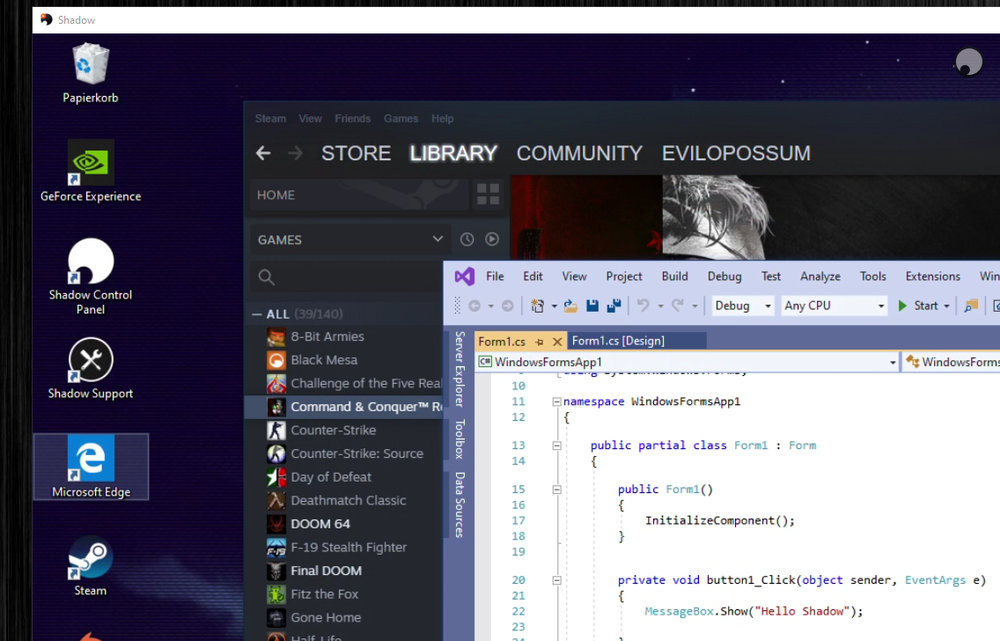Select the Microsoft Edge desktop shortcut

click(x=91, y=466)
